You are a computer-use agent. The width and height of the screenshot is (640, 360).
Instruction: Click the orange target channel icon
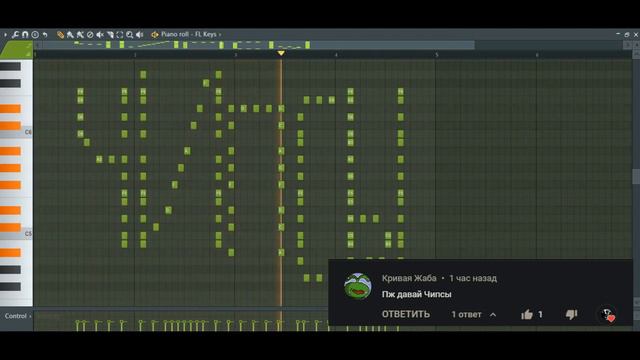(155, 35)
